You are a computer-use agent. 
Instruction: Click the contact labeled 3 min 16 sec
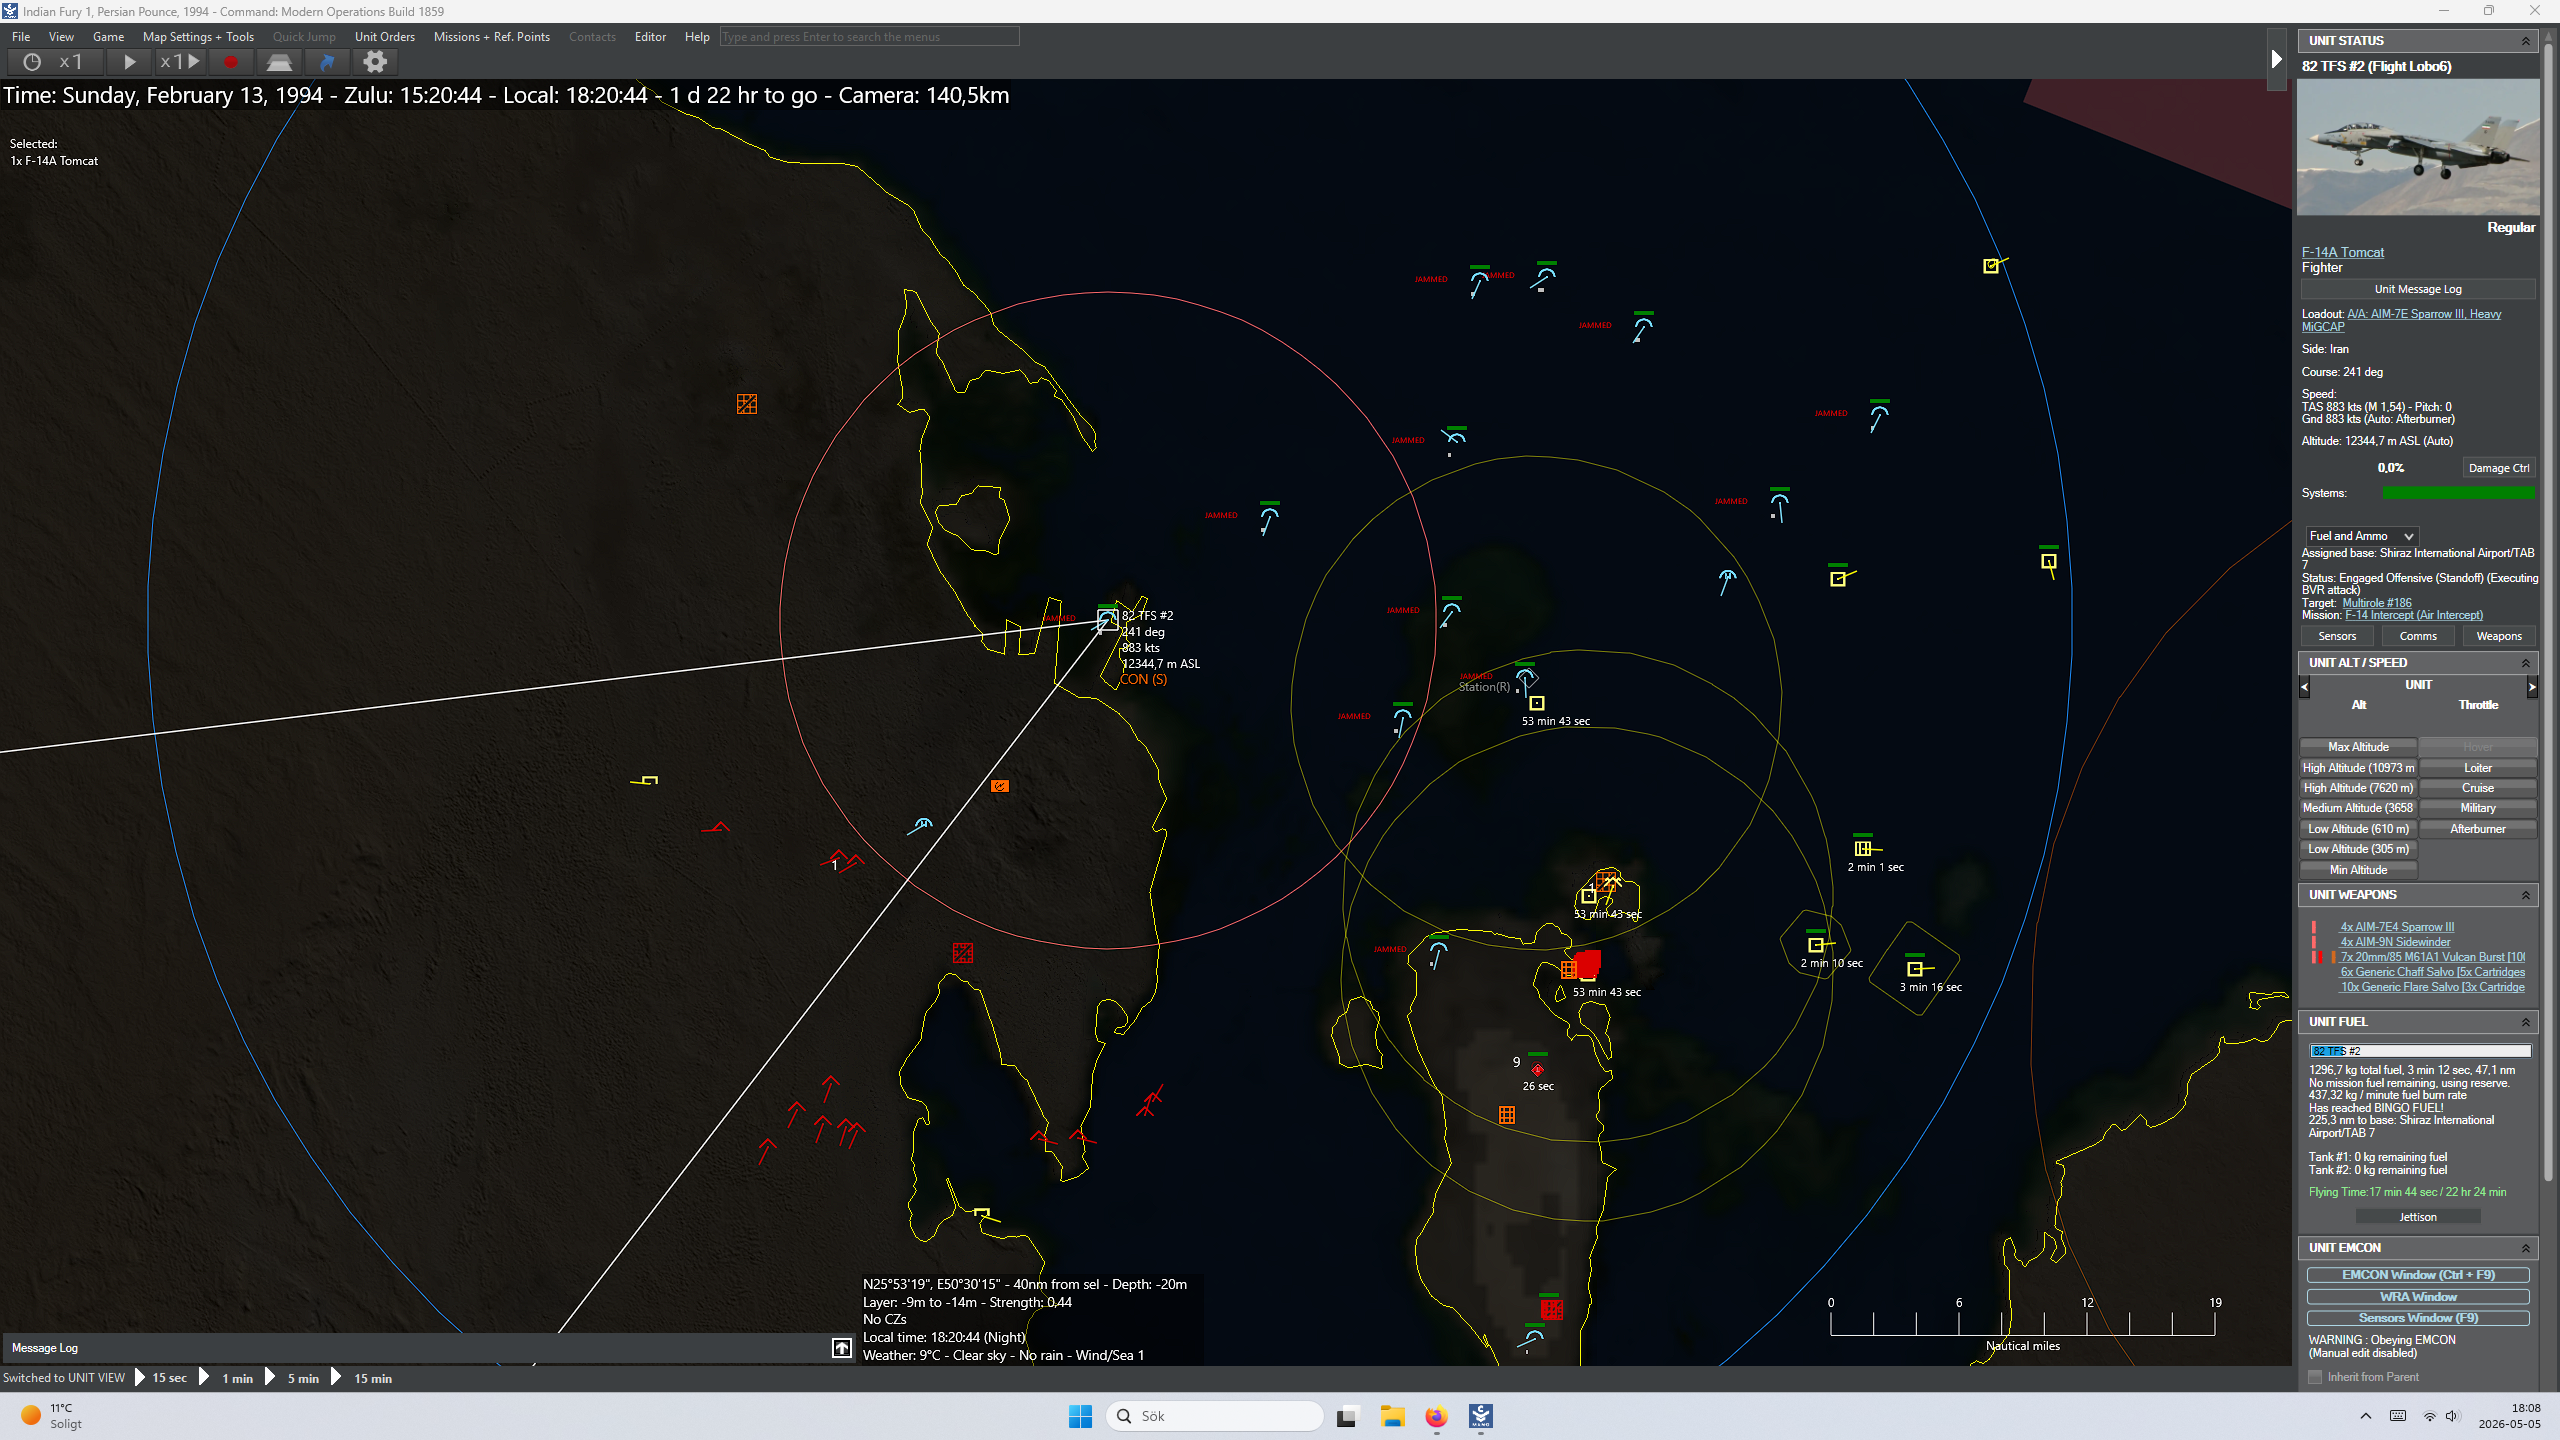coord(1914,969)
